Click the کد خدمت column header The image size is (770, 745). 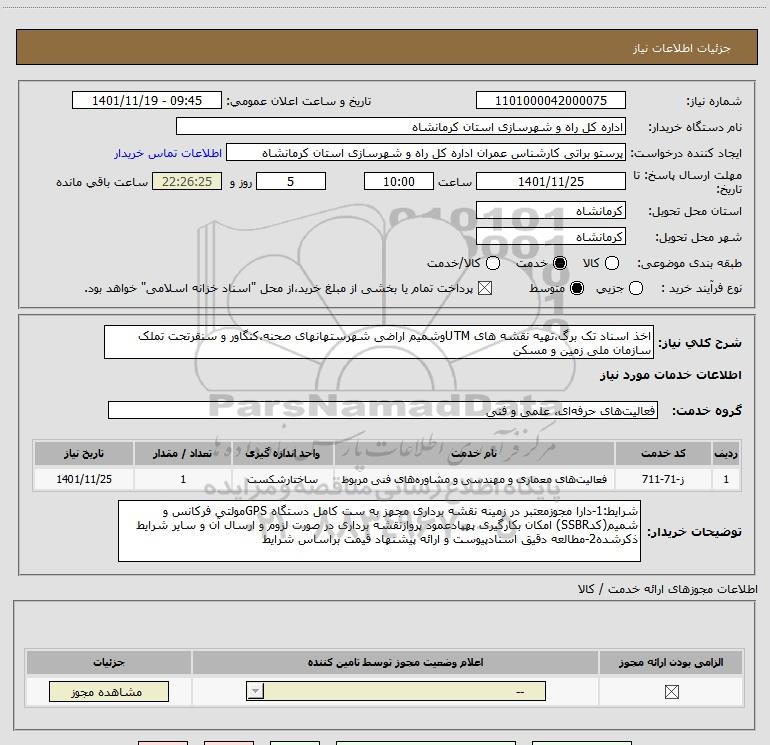point(663,453)
